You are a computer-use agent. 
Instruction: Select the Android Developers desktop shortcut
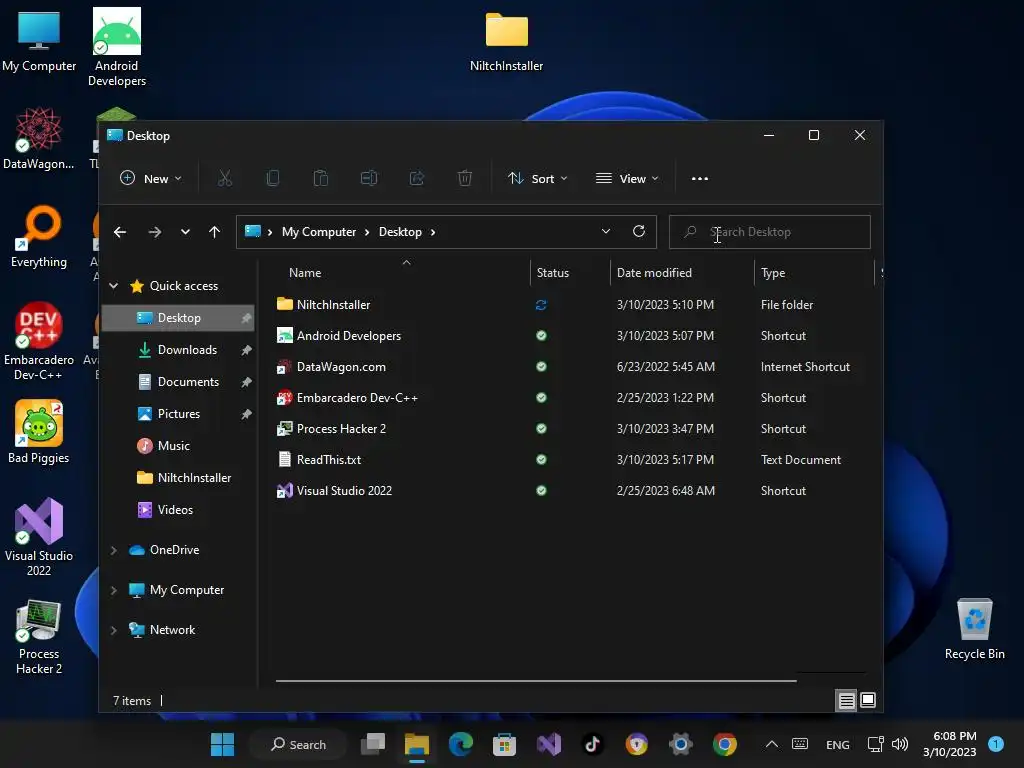(x=117, y=47)
